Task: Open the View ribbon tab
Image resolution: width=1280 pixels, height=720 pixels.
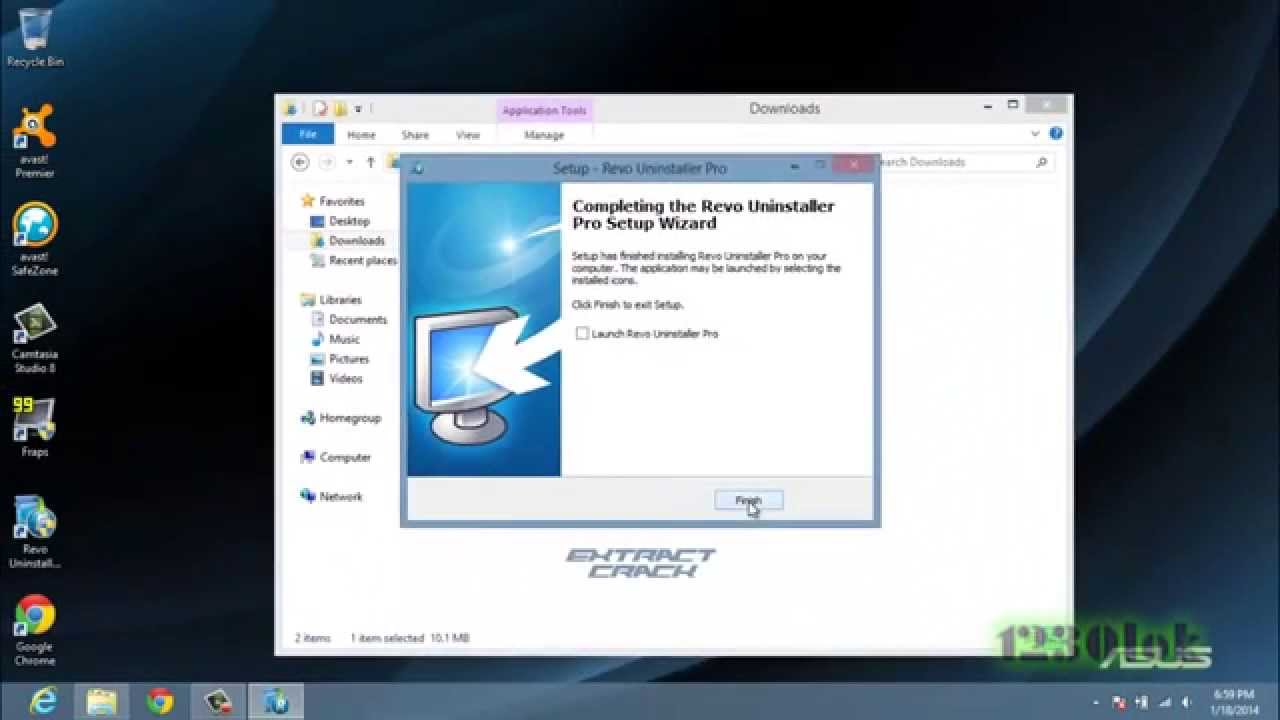Action: pyautogui.click(x=468, y=135)
